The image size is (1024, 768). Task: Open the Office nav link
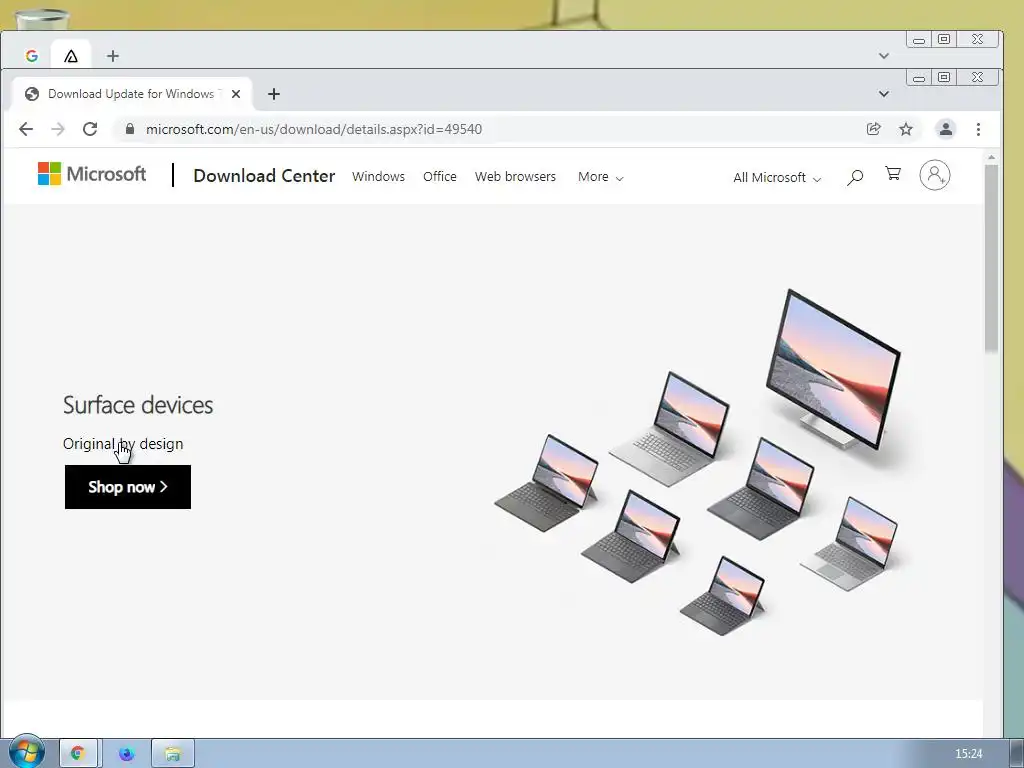pyautogui.click(x=440, y=176)
